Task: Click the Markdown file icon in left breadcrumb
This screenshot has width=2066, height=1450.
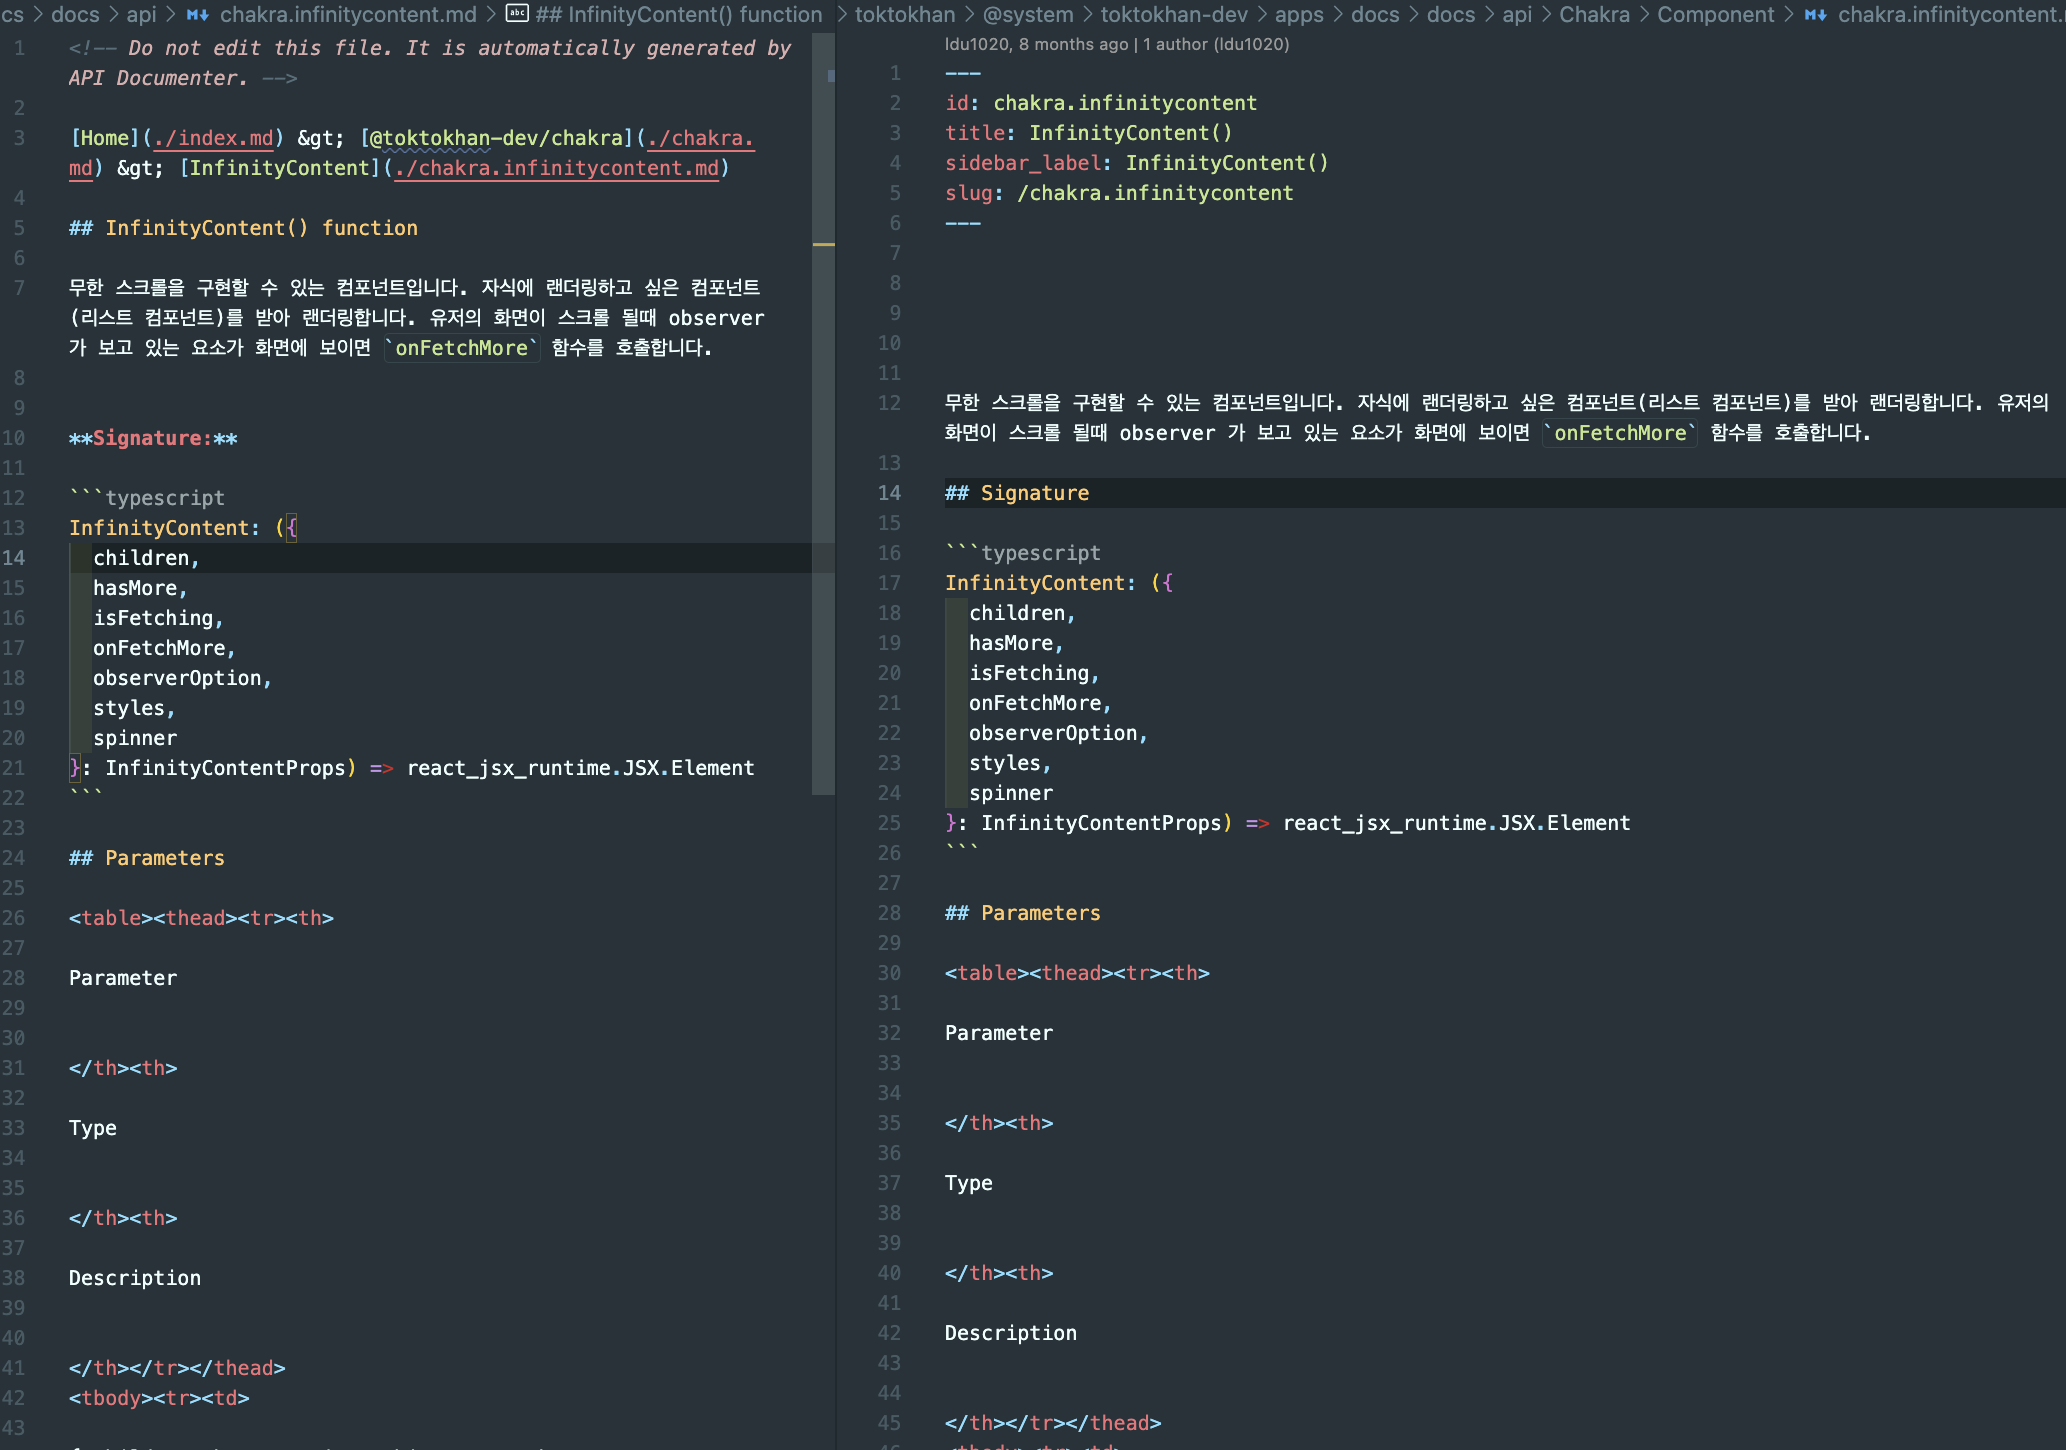Action: [197, 14]
